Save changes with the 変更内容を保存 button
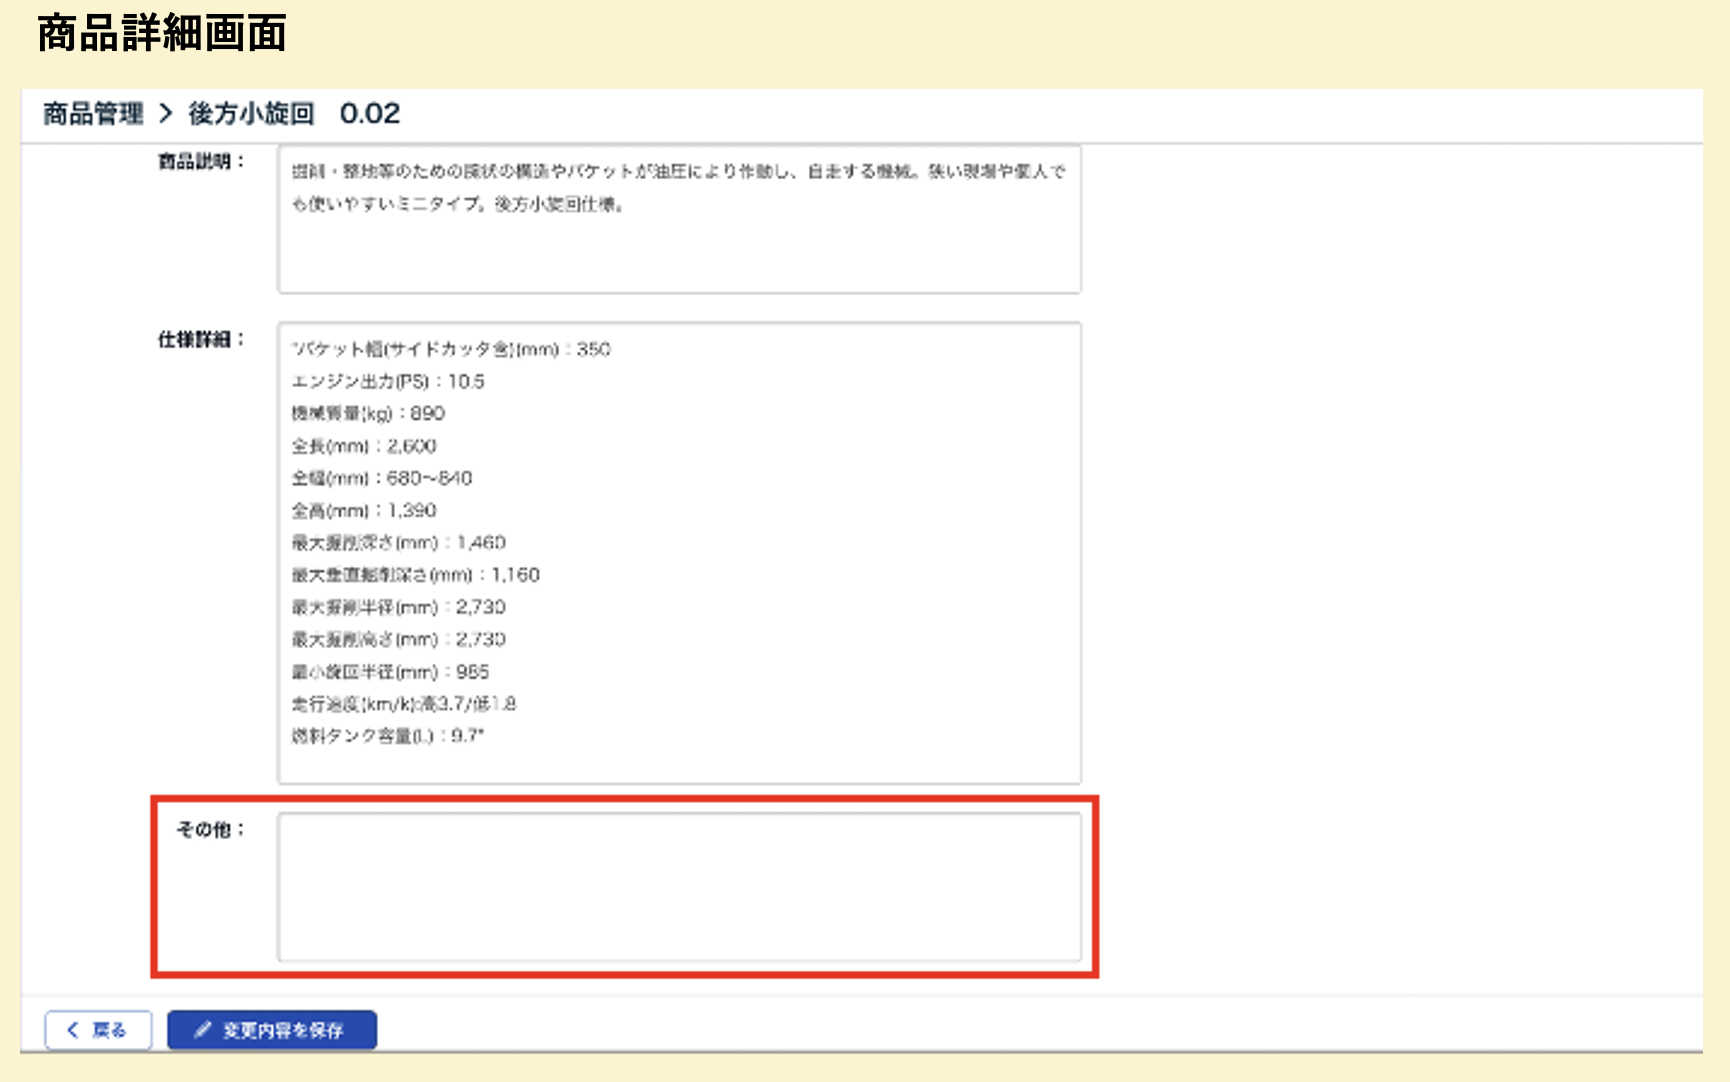Image resolution: width=1730 pixels, height=1082 pixels. tap(272, 1030)
